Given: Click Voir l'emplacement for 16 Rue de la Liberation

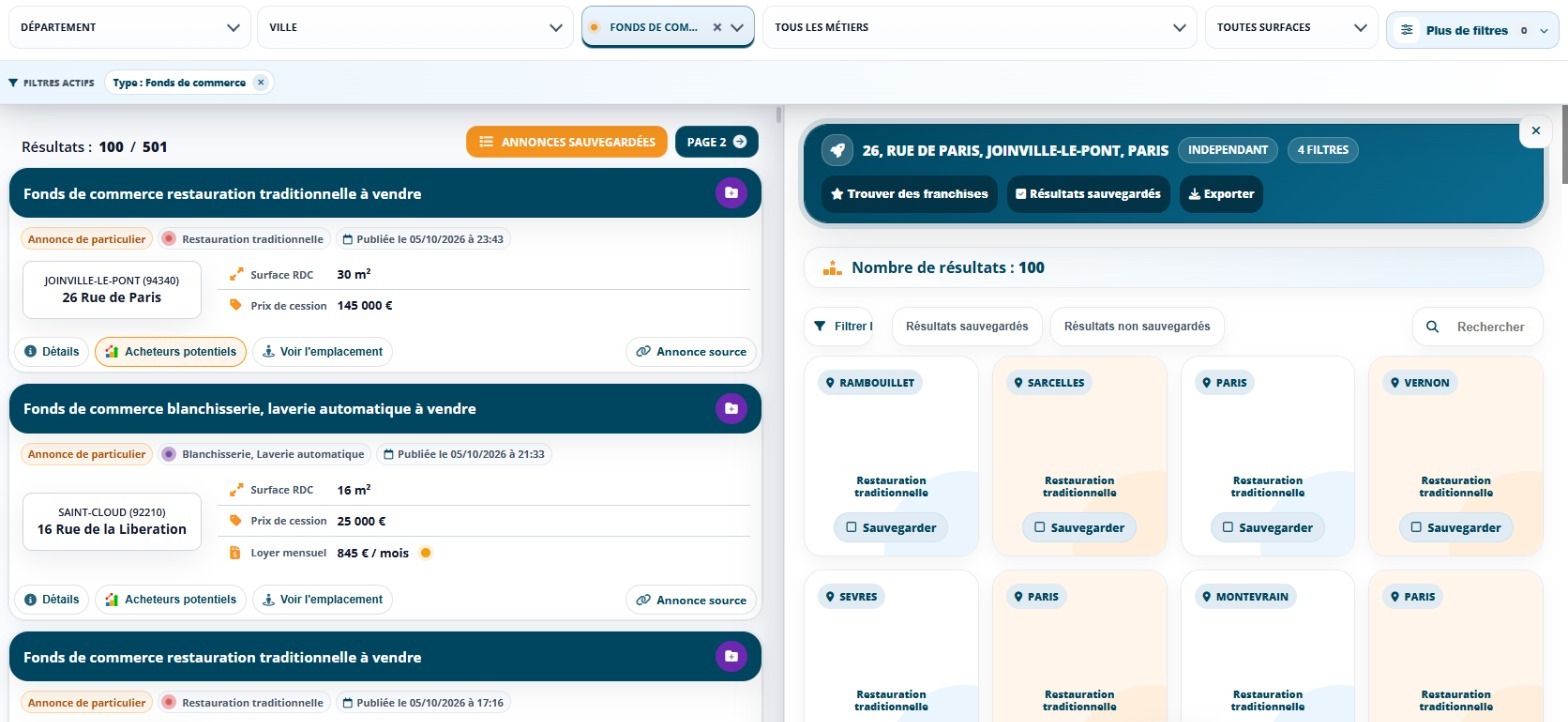Looking at the screenshot, I should pyautogui.click(x=322, y=600).
